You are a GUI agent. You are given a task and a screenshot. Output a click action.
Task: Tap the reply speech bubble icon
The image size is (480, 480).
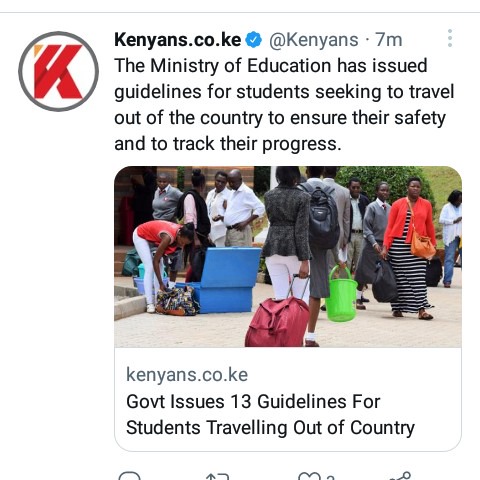point(129,476)
